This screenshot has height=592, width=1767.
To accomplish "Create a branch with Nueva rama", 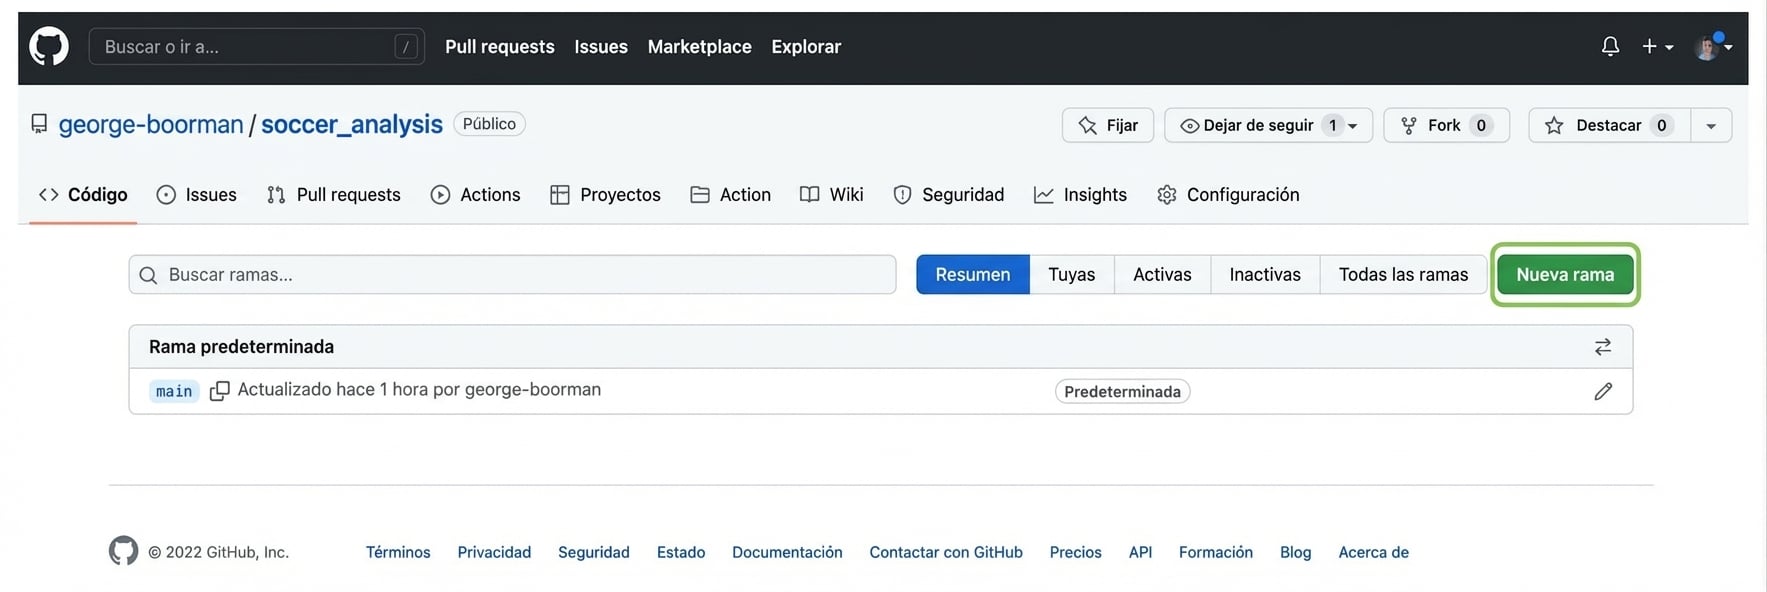I will (1564, 275).
